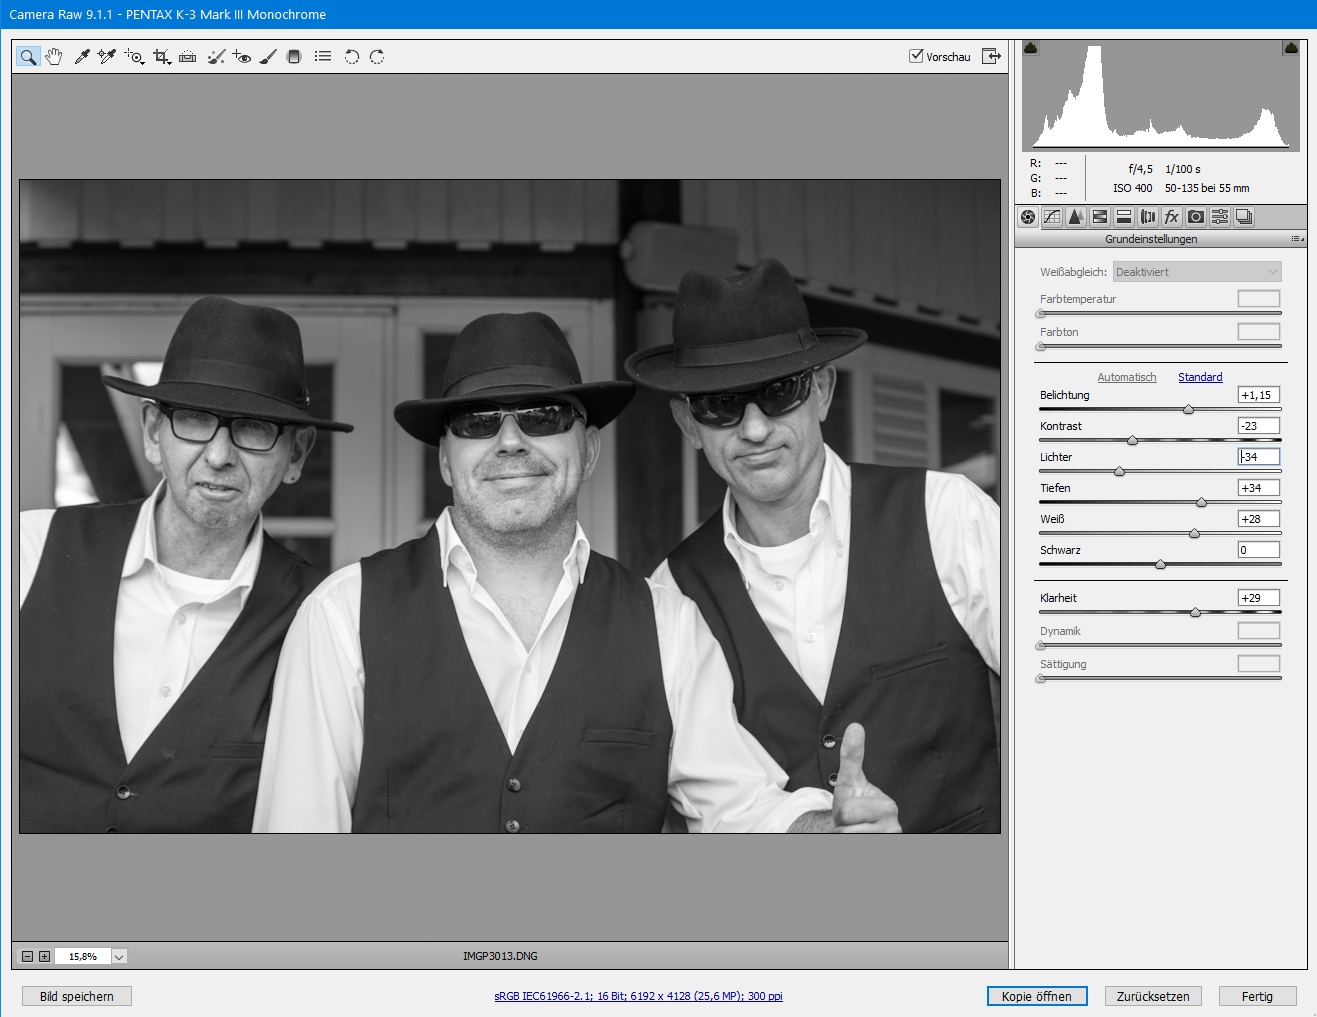The image size is (1317, 1017).
Task: Open the Weißabgleich dropdown
Action: [1197, 272]
